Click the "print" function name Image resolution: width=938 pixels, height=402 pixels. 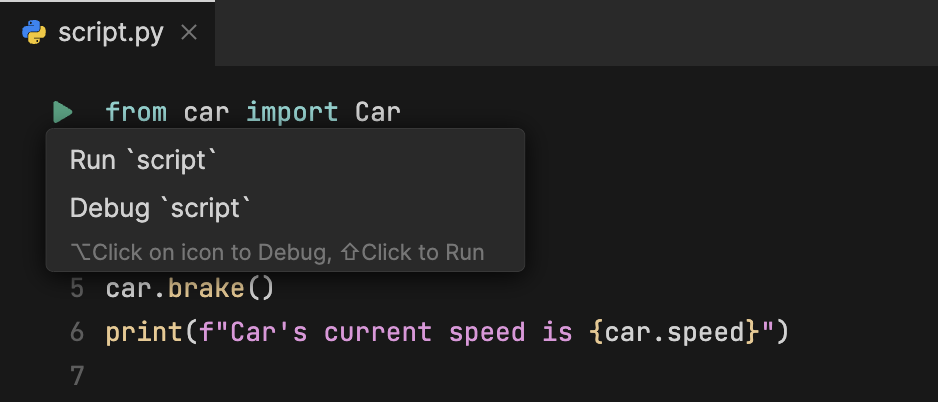pos(143,332)
